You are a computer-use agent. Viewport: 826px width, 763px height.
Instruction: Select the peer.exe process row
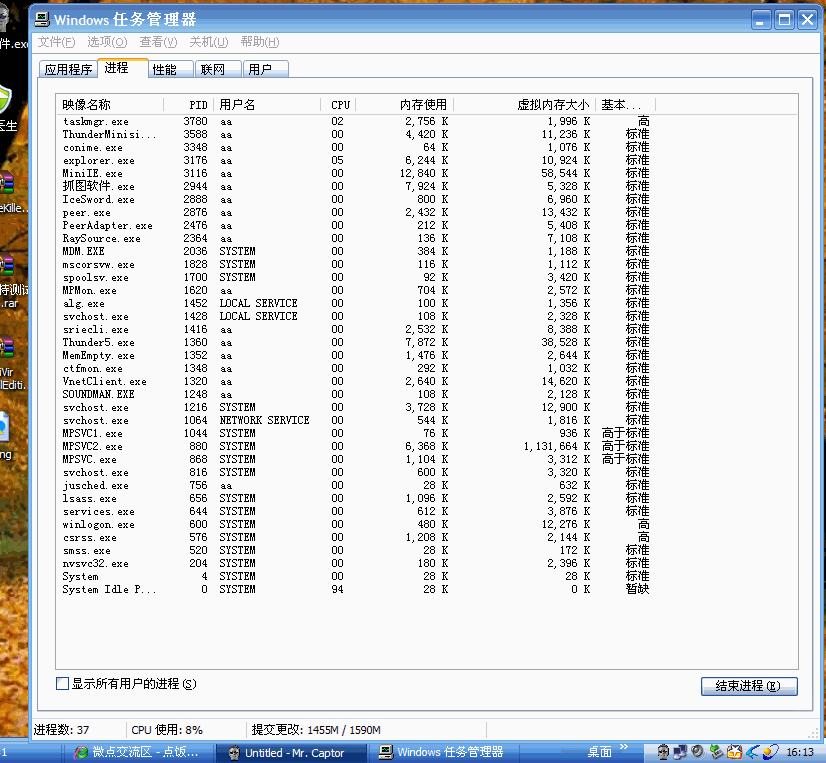tap(356, 212)
